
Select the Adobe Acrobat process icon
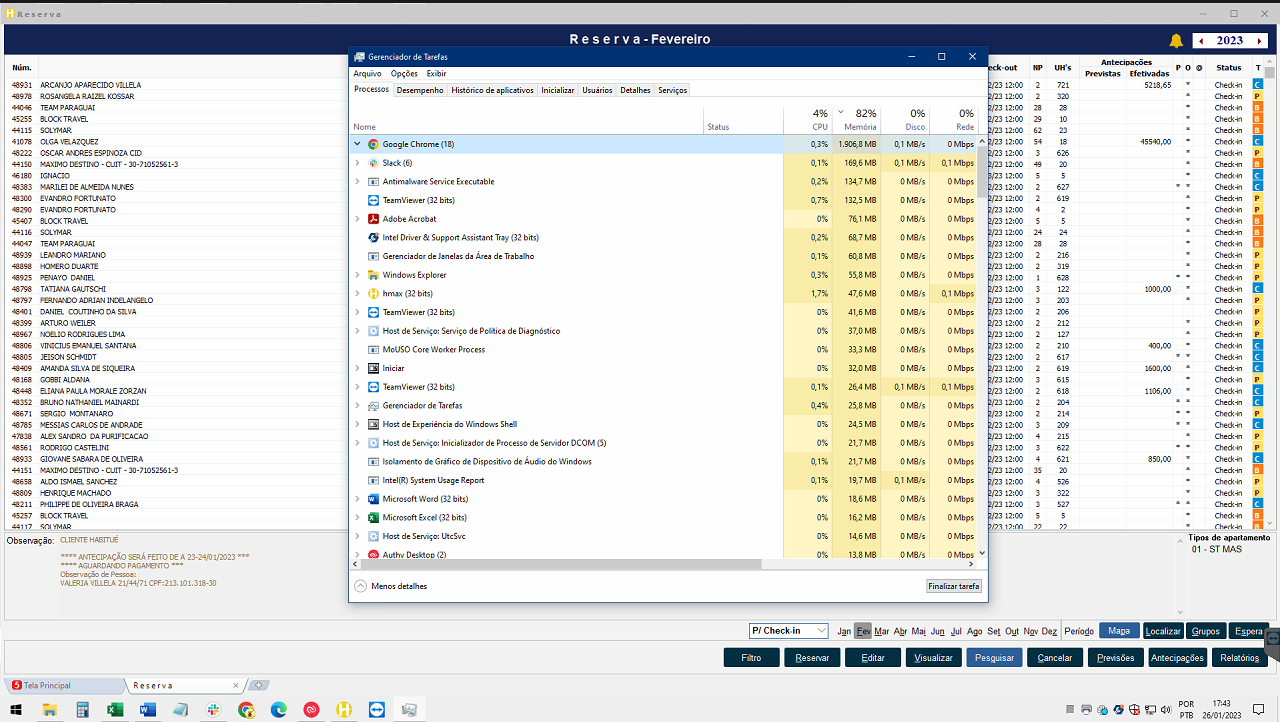click(x=373, y=219)
